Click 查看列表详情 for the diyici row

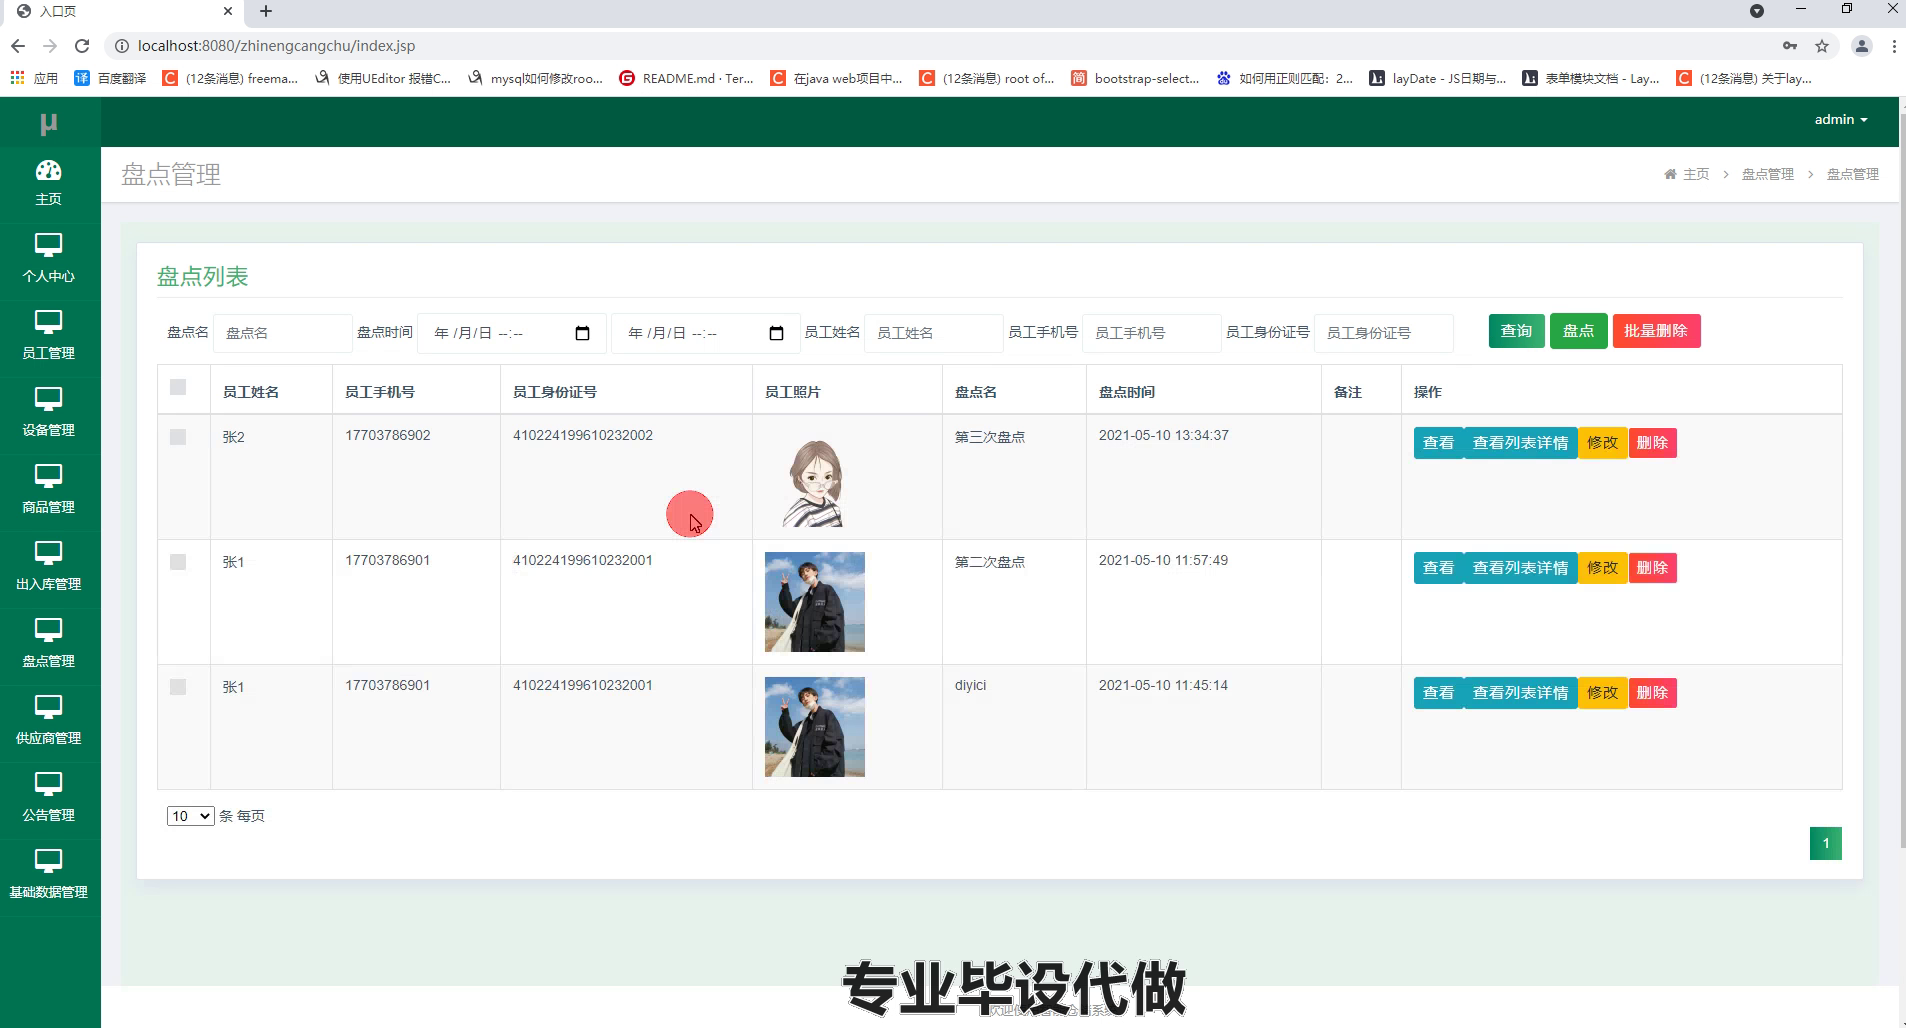pos(1520,693)
